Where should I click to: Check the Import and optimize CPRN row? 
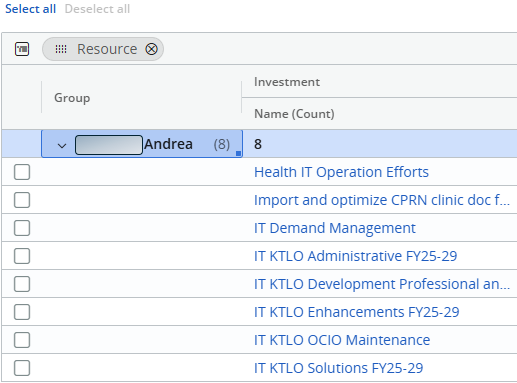click(22, 200)
